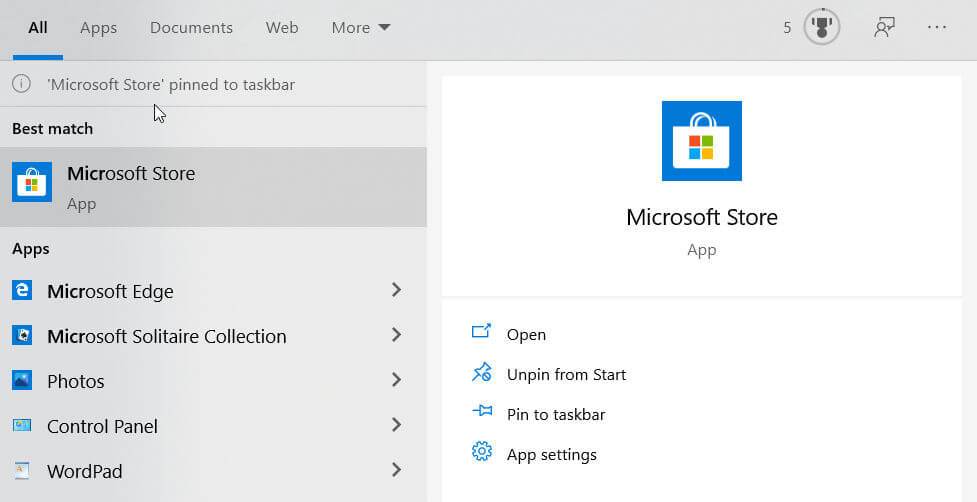This screenshot has height=502, width=977.
Task: Open the feedback person icon
Action: [x=884, y=28]
